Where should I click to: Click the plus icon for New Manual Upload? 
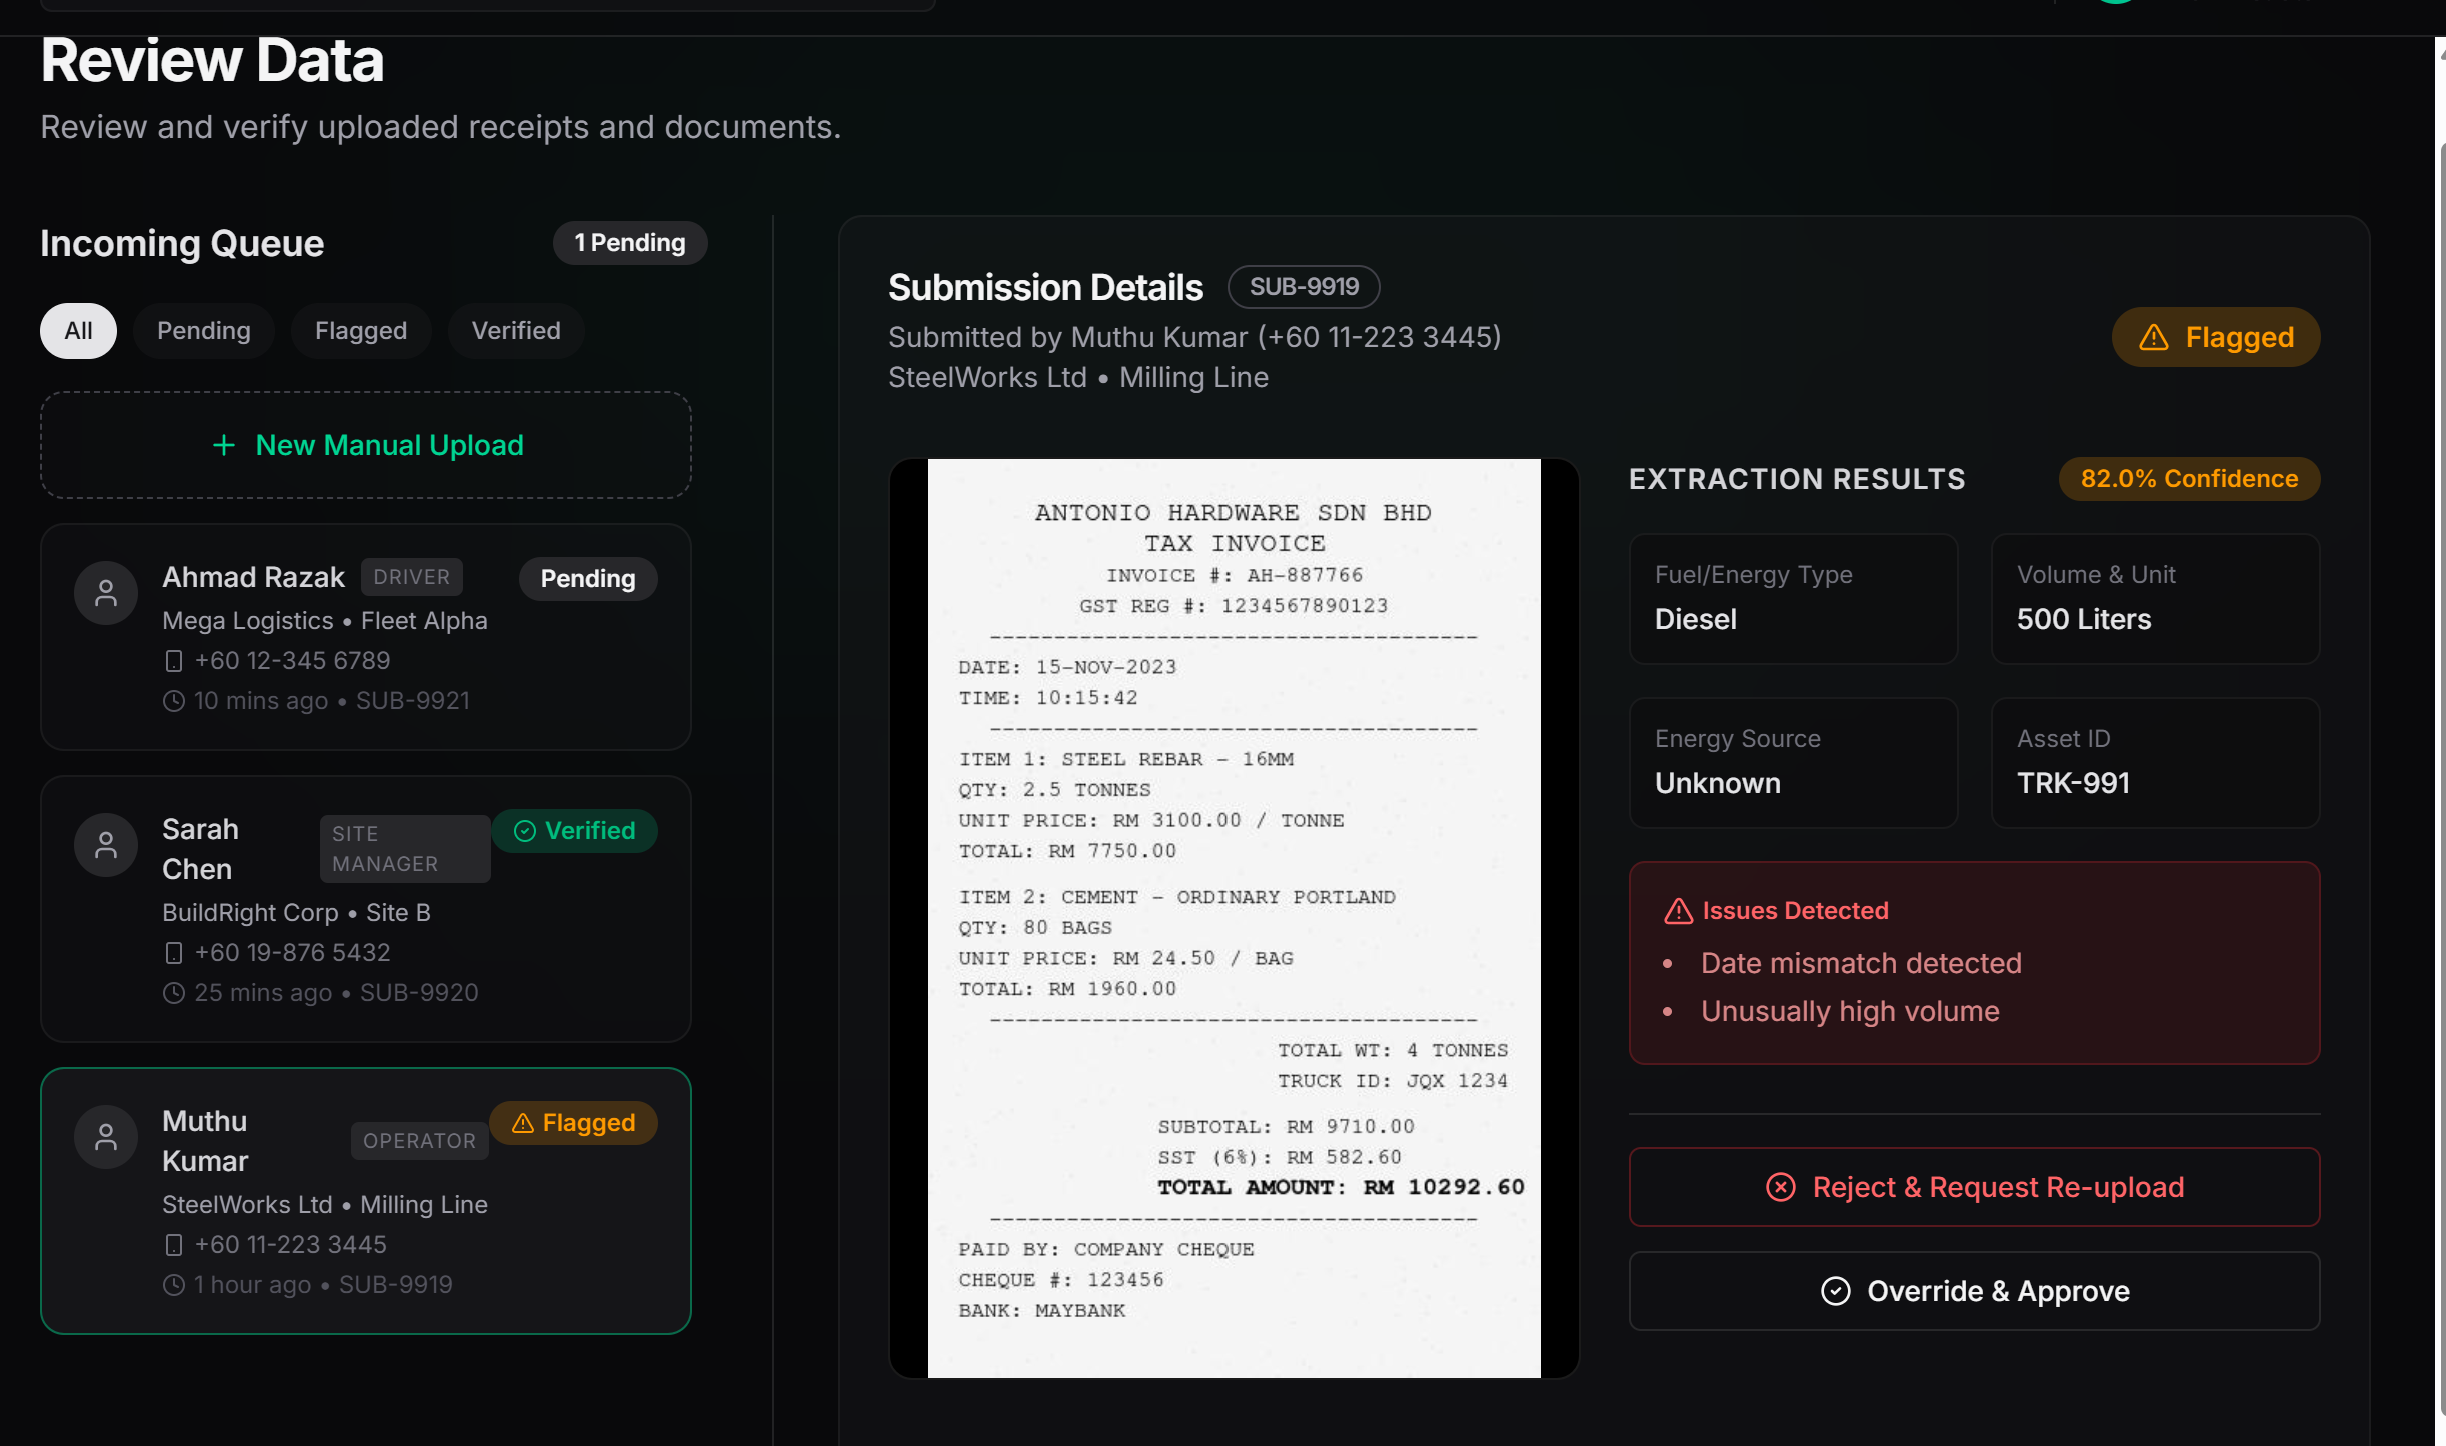coord(224,445)
